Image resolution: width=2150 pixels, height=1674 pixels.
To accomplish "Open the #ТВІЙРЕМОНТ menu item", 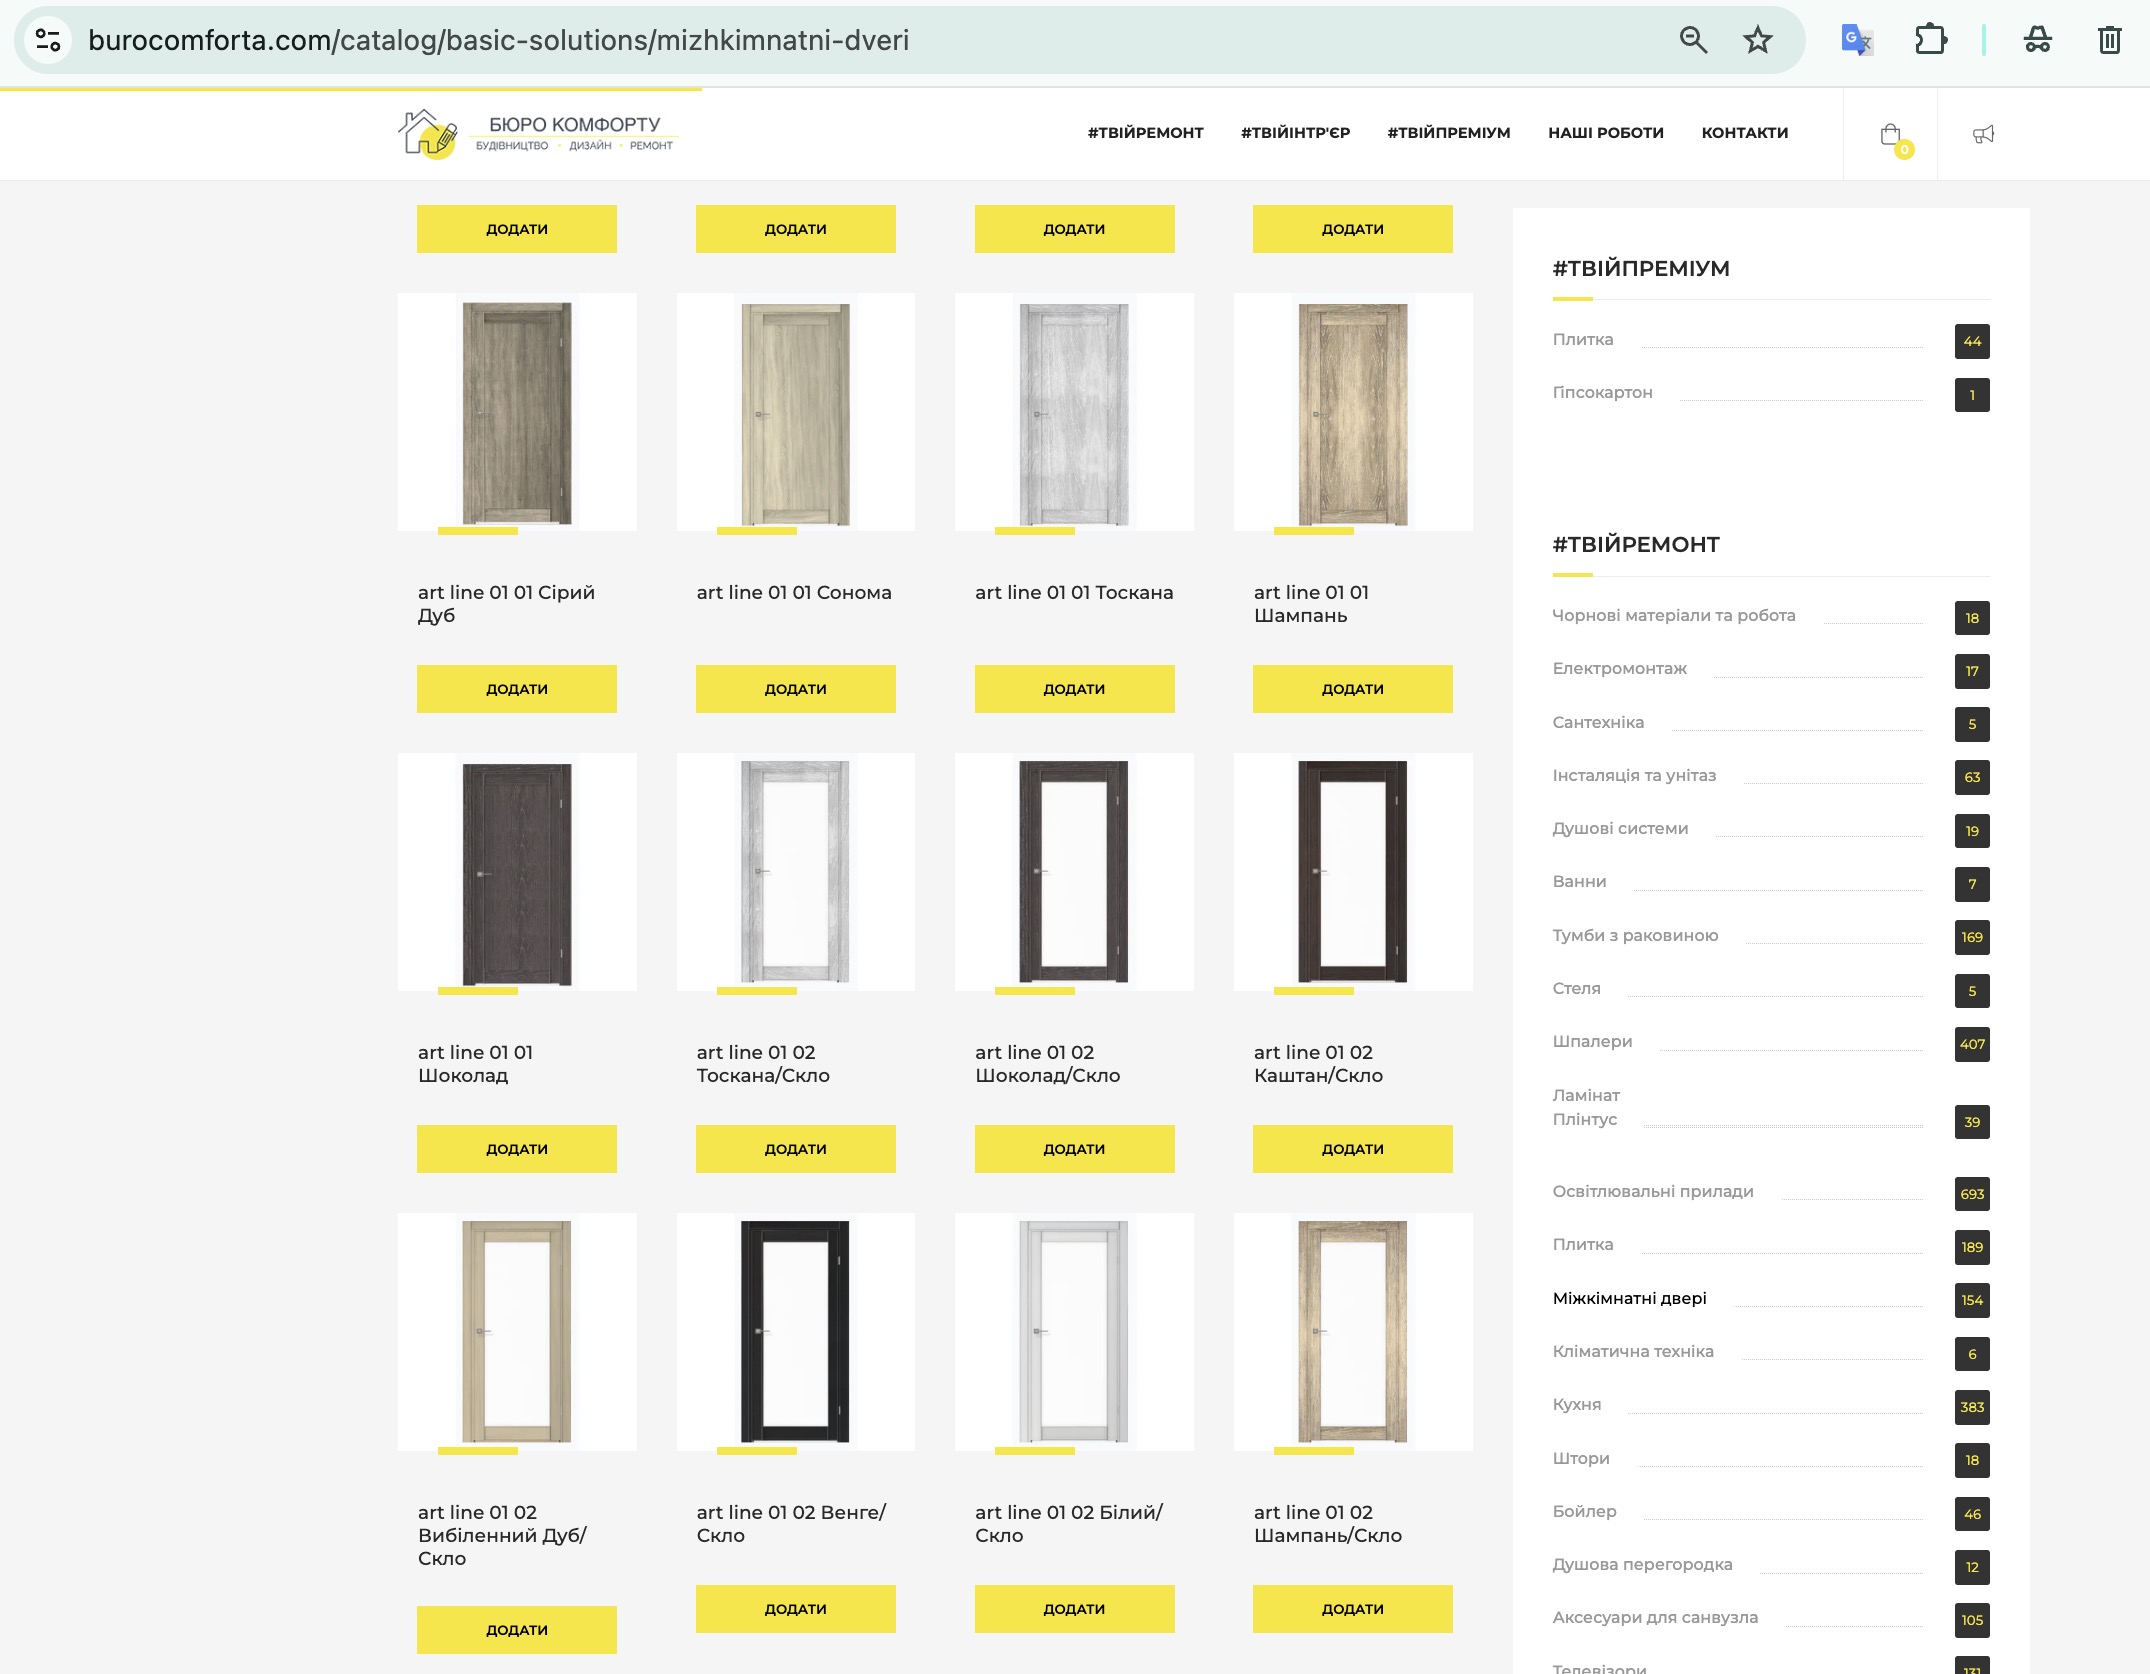I will [1145, 133].
